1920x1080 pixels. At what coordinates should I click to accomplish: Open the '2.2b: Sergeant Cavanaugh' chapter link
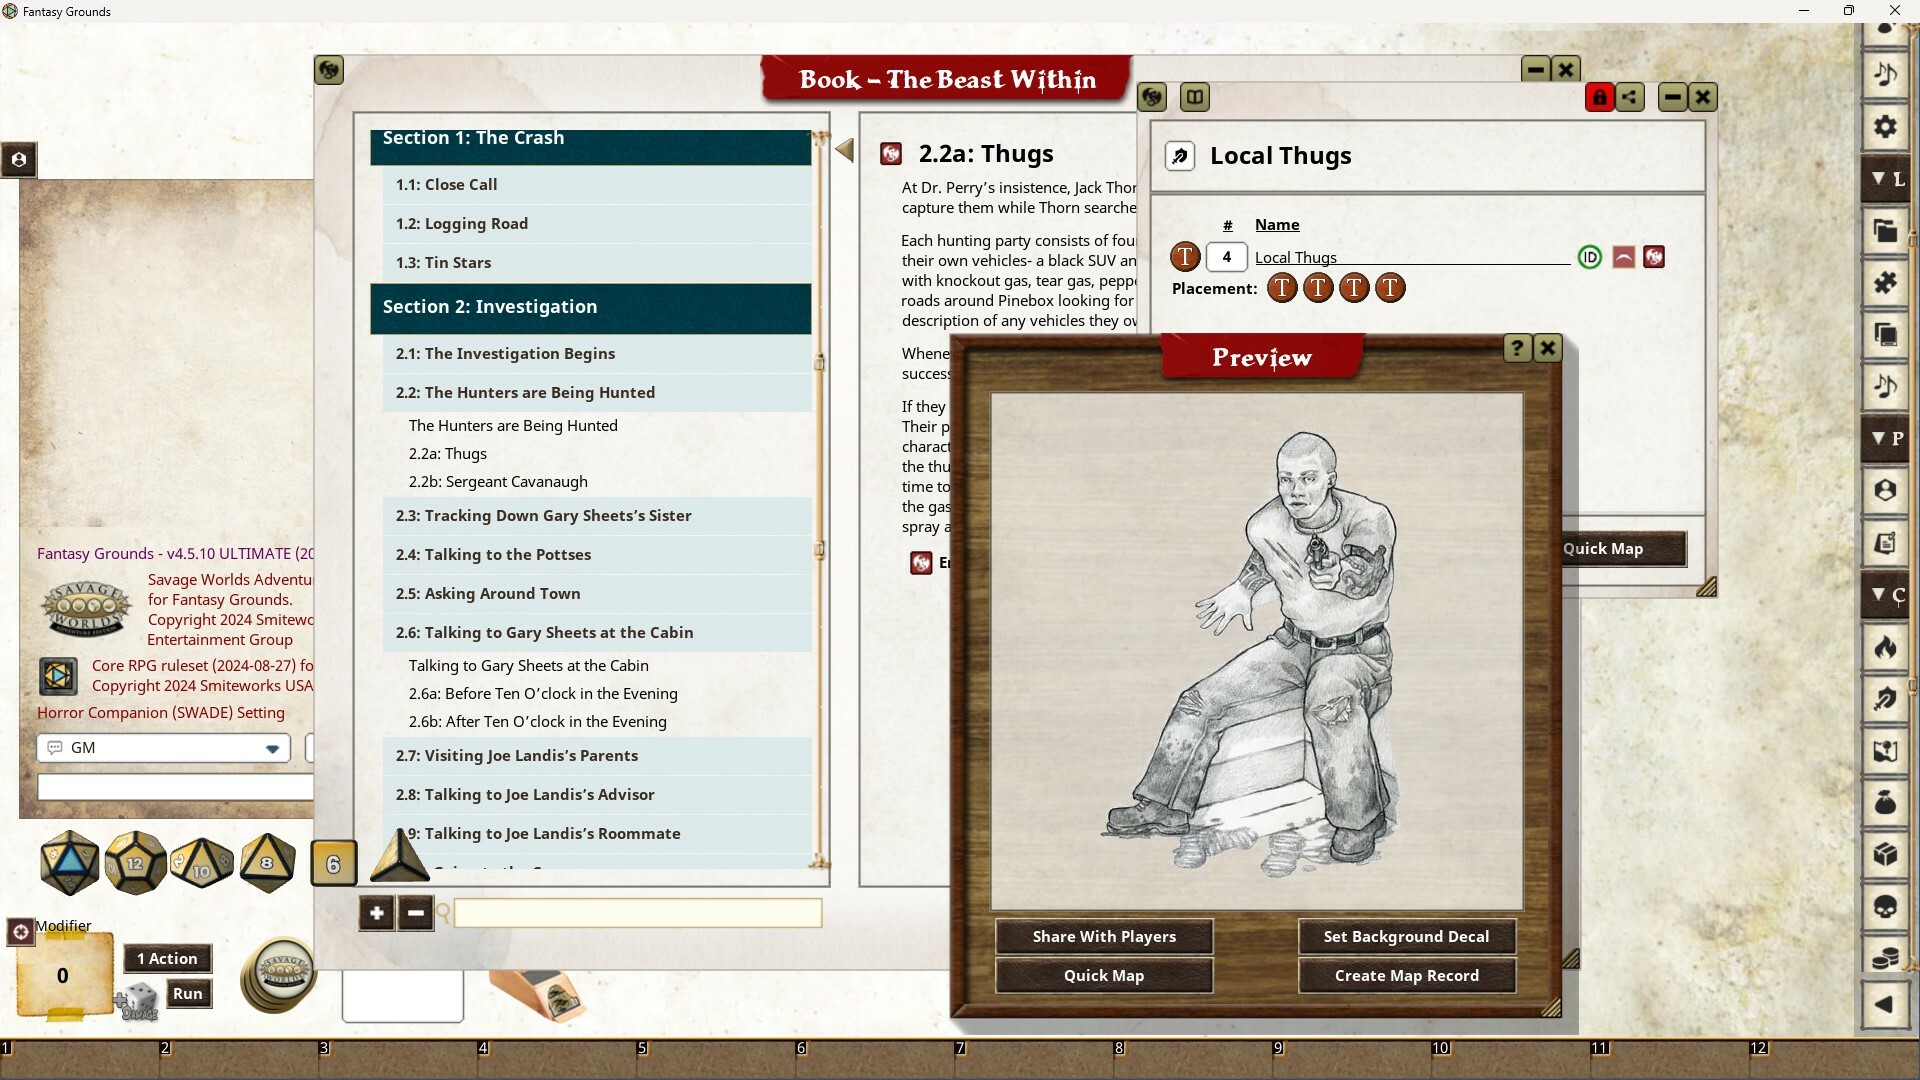click(497, 481)
